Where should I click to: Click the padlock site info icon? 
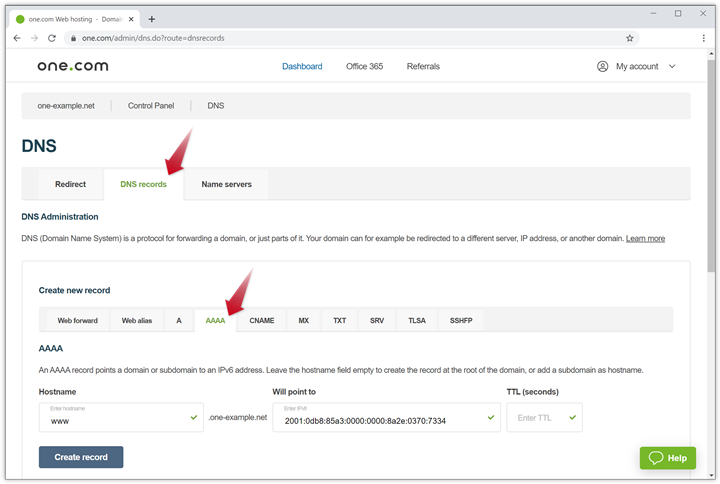(72, 38)
